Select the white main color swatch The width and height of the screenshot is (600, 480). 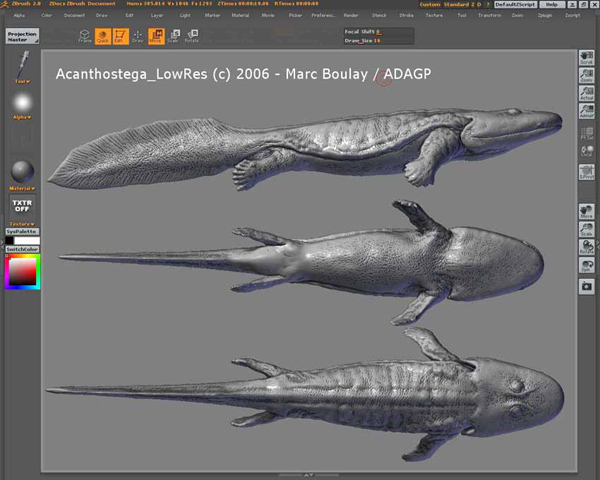[27, 241]
